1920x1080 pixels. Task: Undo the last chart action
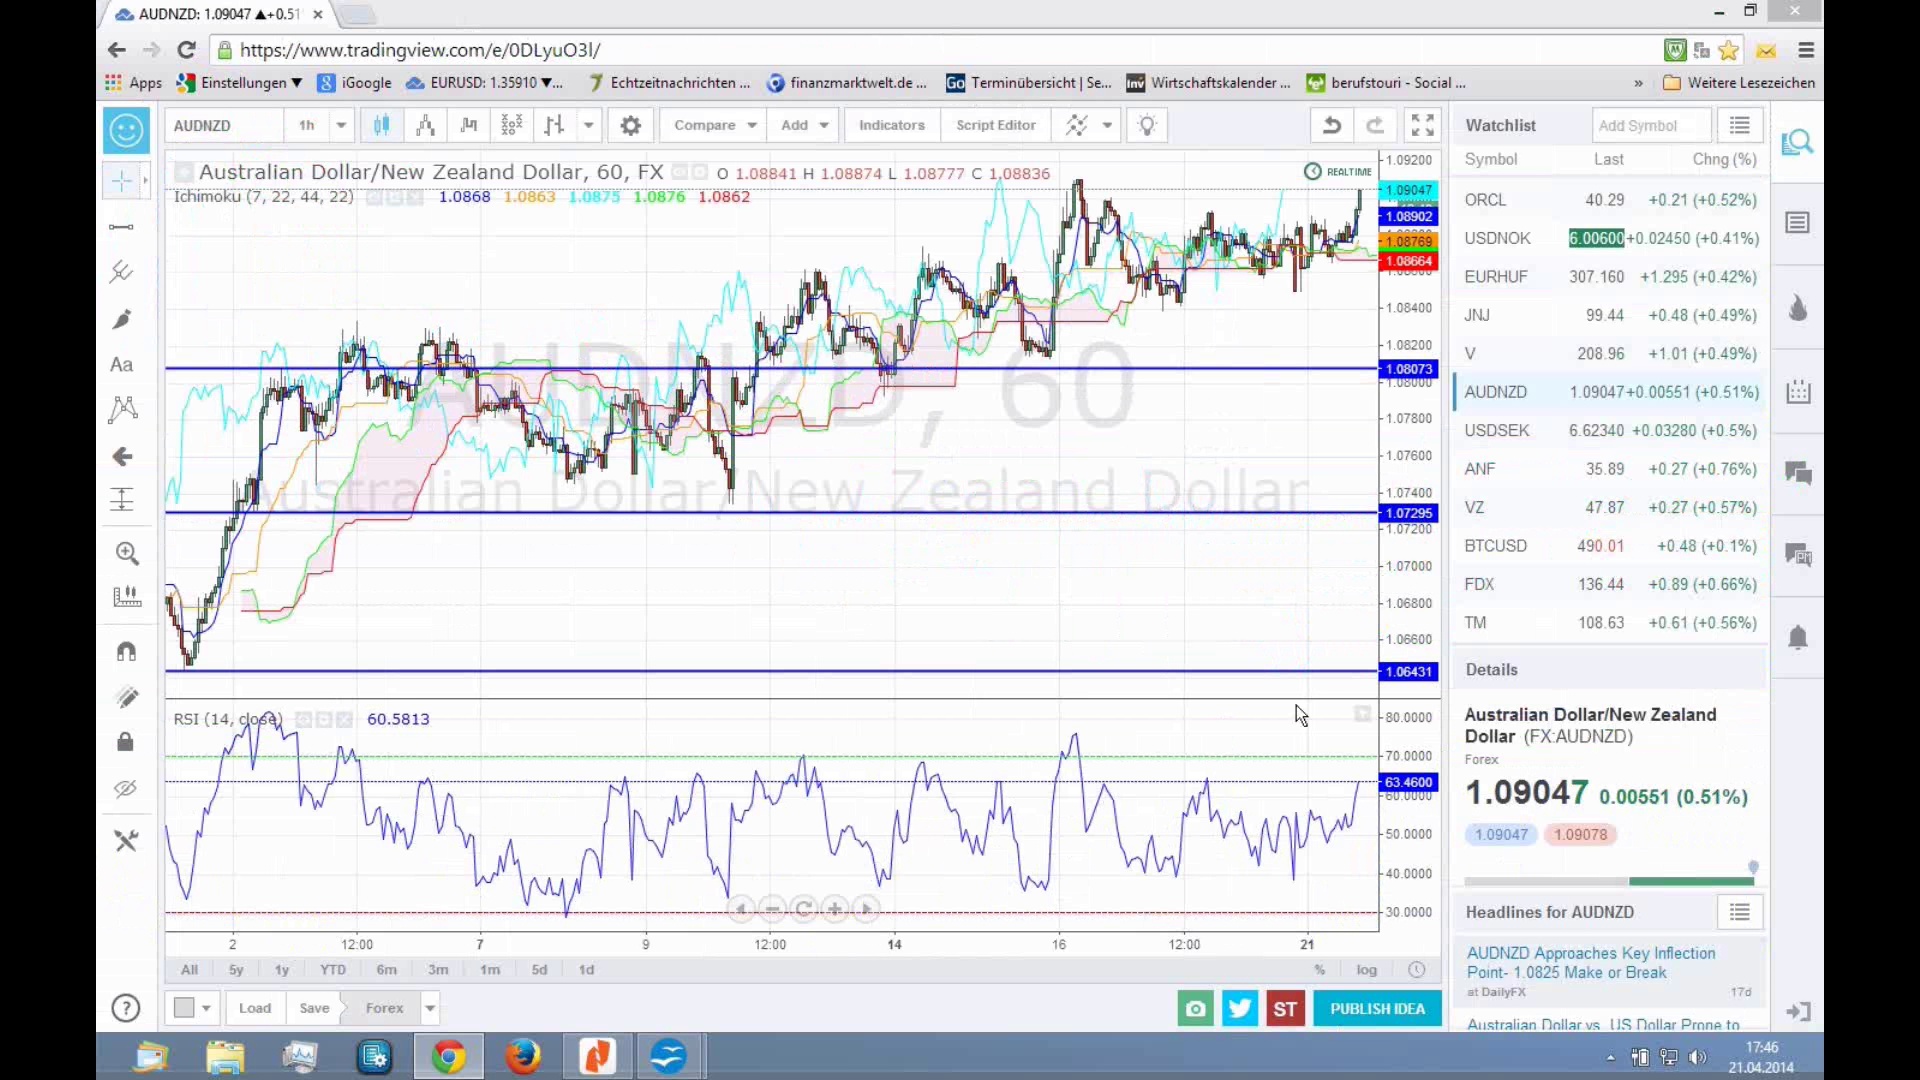click(x=1331, y=125)
